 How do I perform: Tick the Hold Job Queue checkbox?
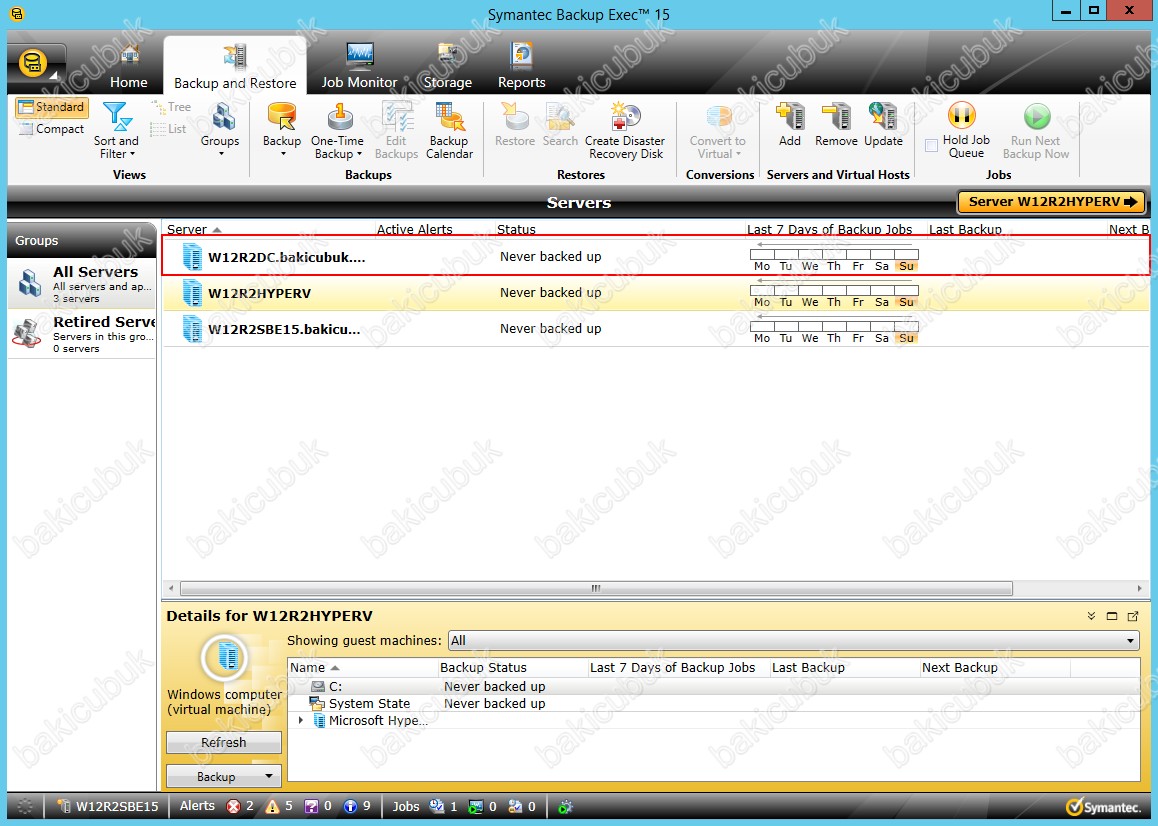[931, 146]
